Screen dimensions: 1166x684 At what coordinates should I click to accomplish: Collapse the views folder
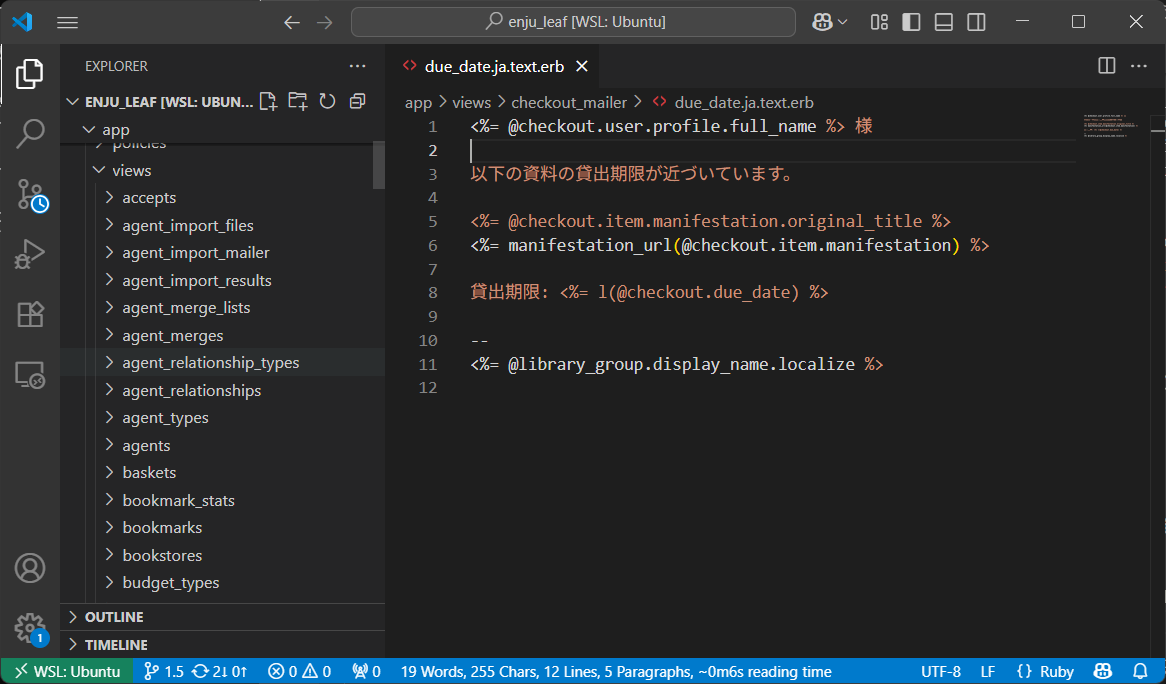pyautogui.click(x=222, y=171)
